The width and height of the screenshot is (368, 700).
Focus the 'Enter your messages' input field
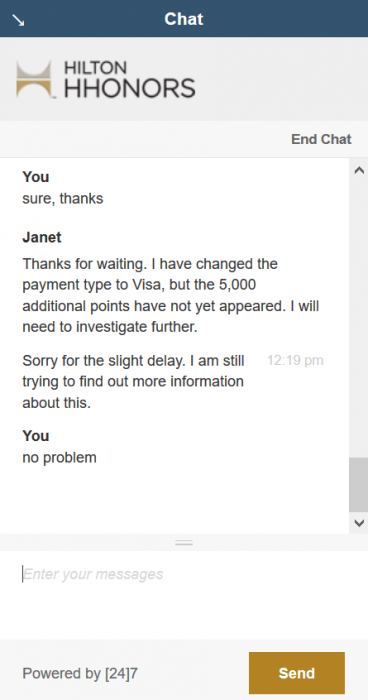pyautogui.click(x=184, y=595)
